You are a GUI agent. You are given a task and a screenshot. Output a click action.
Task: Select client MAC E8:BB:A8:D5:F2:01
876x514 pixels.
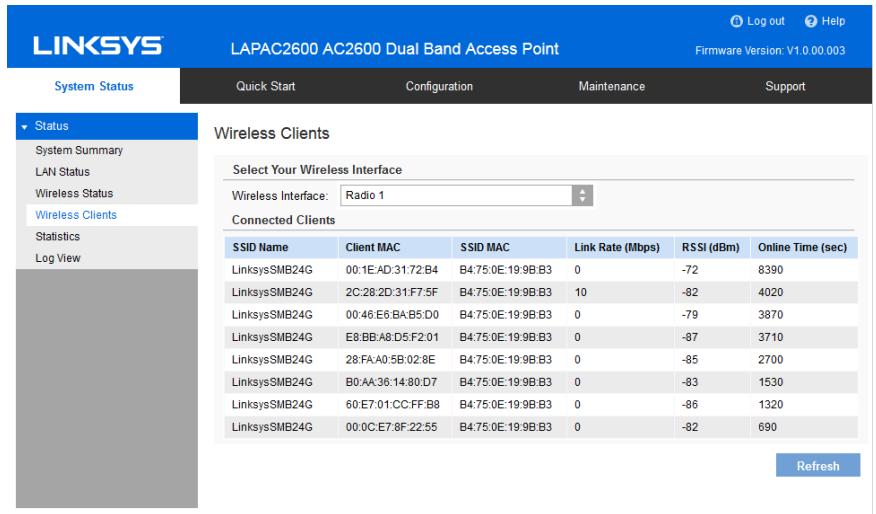coord(392,337)
